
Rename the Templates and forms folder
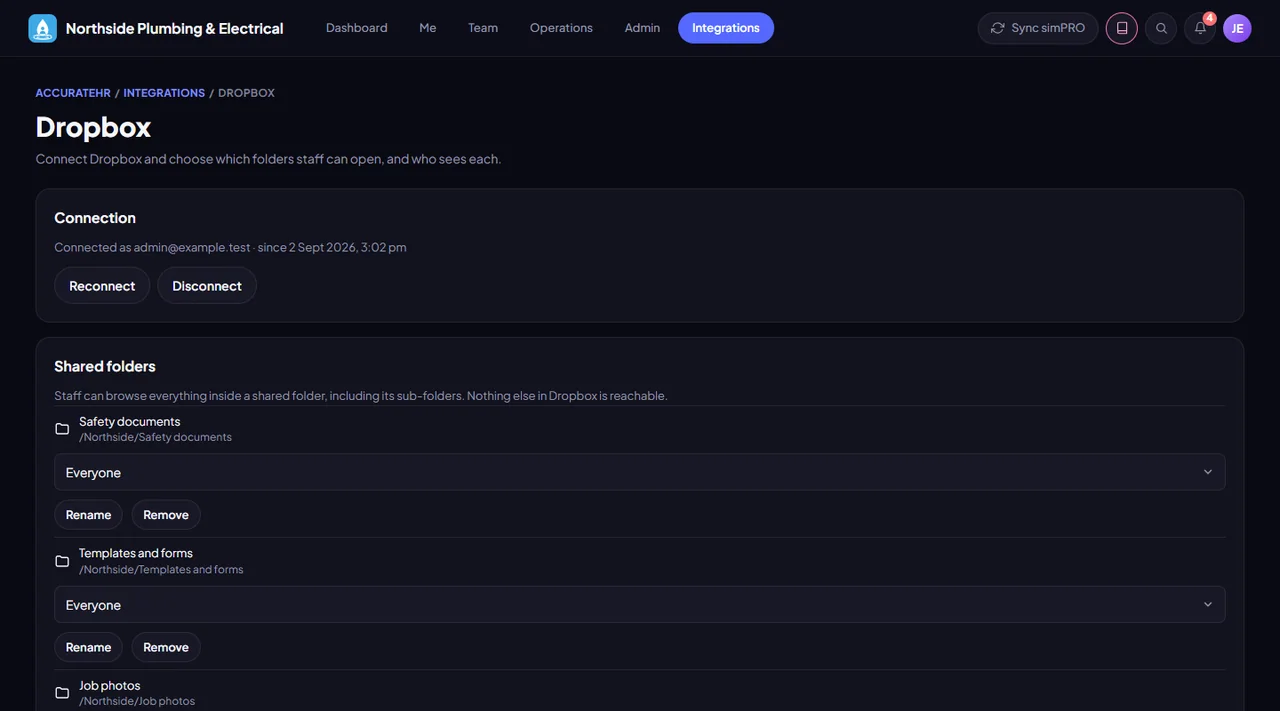click(x=88, y=647)
